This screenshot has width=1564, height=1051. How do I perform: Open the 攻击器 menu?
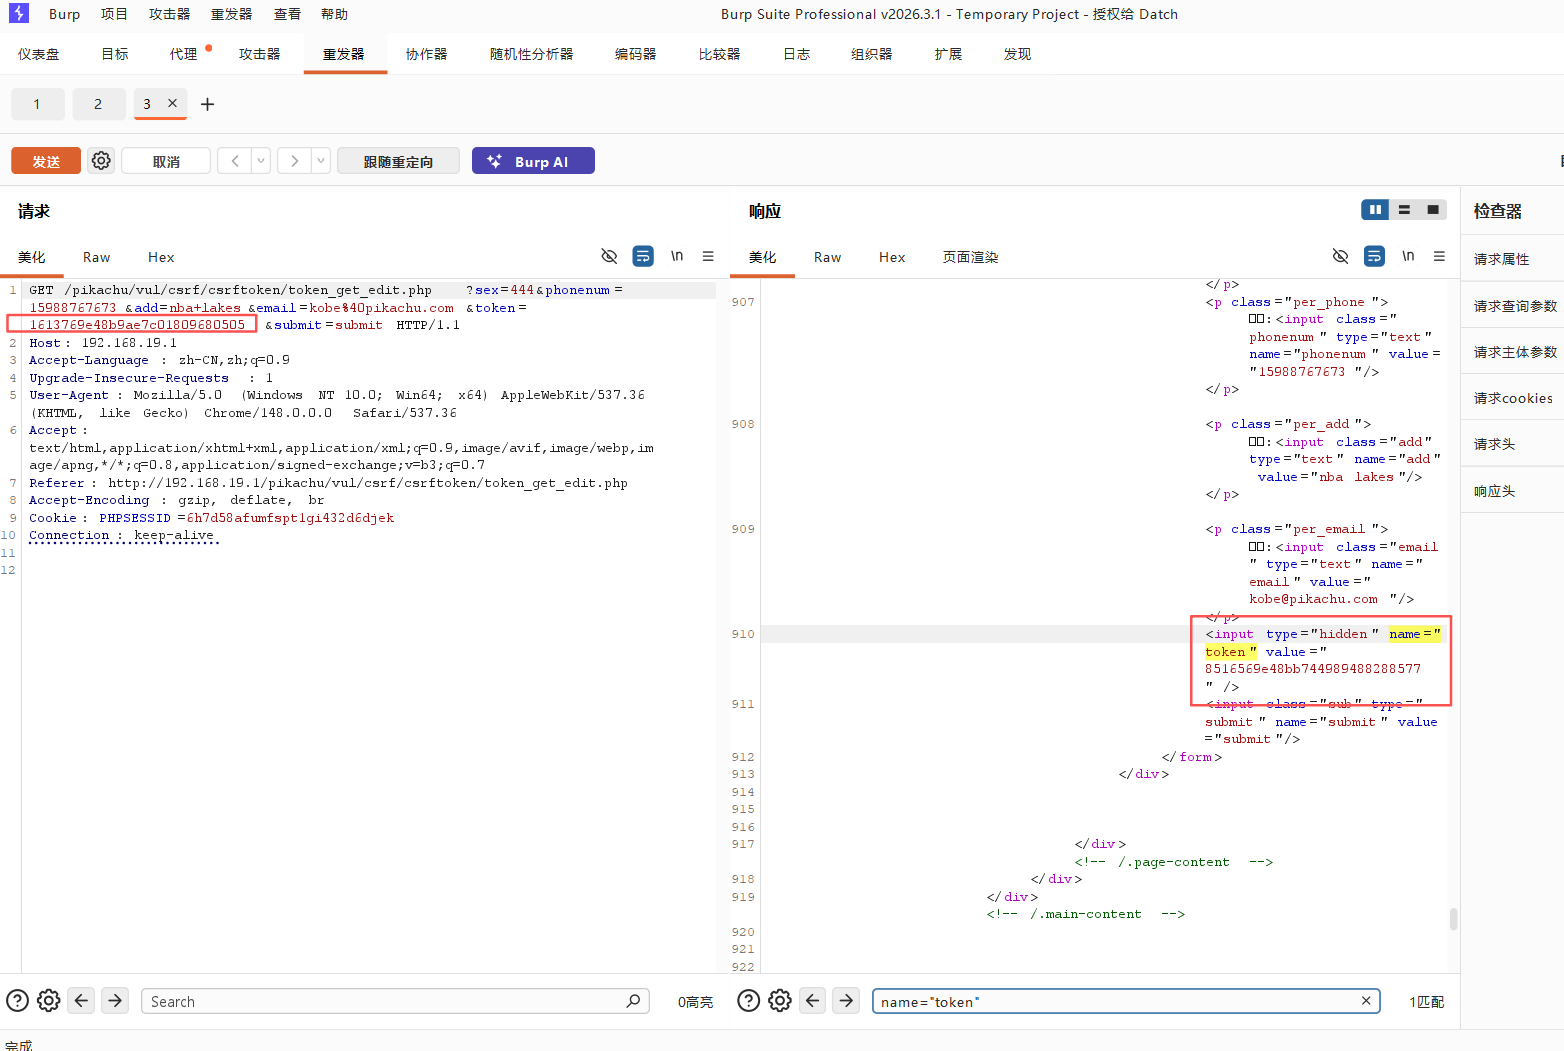(169, 14)
